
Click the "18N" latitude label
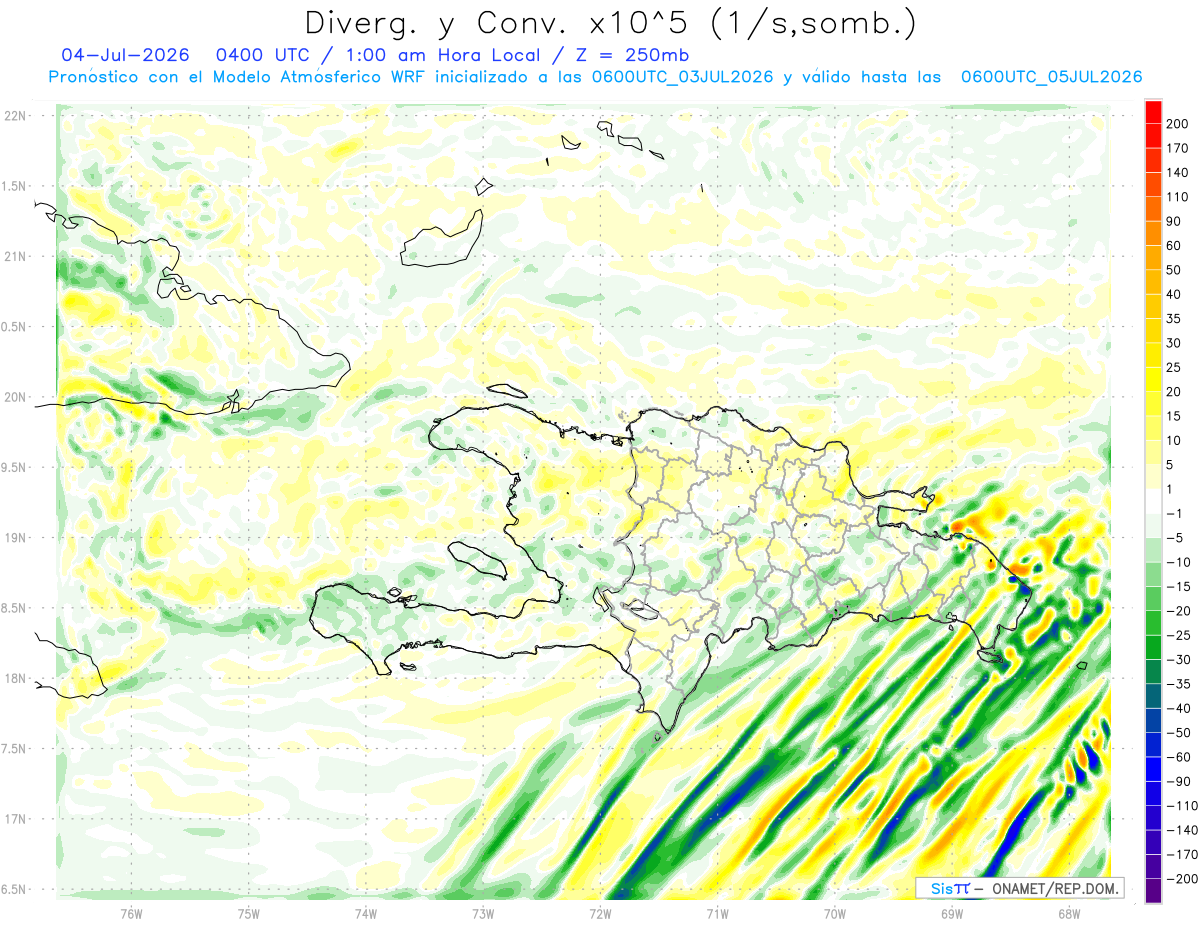pyautogui.click(x=15, y=678)
